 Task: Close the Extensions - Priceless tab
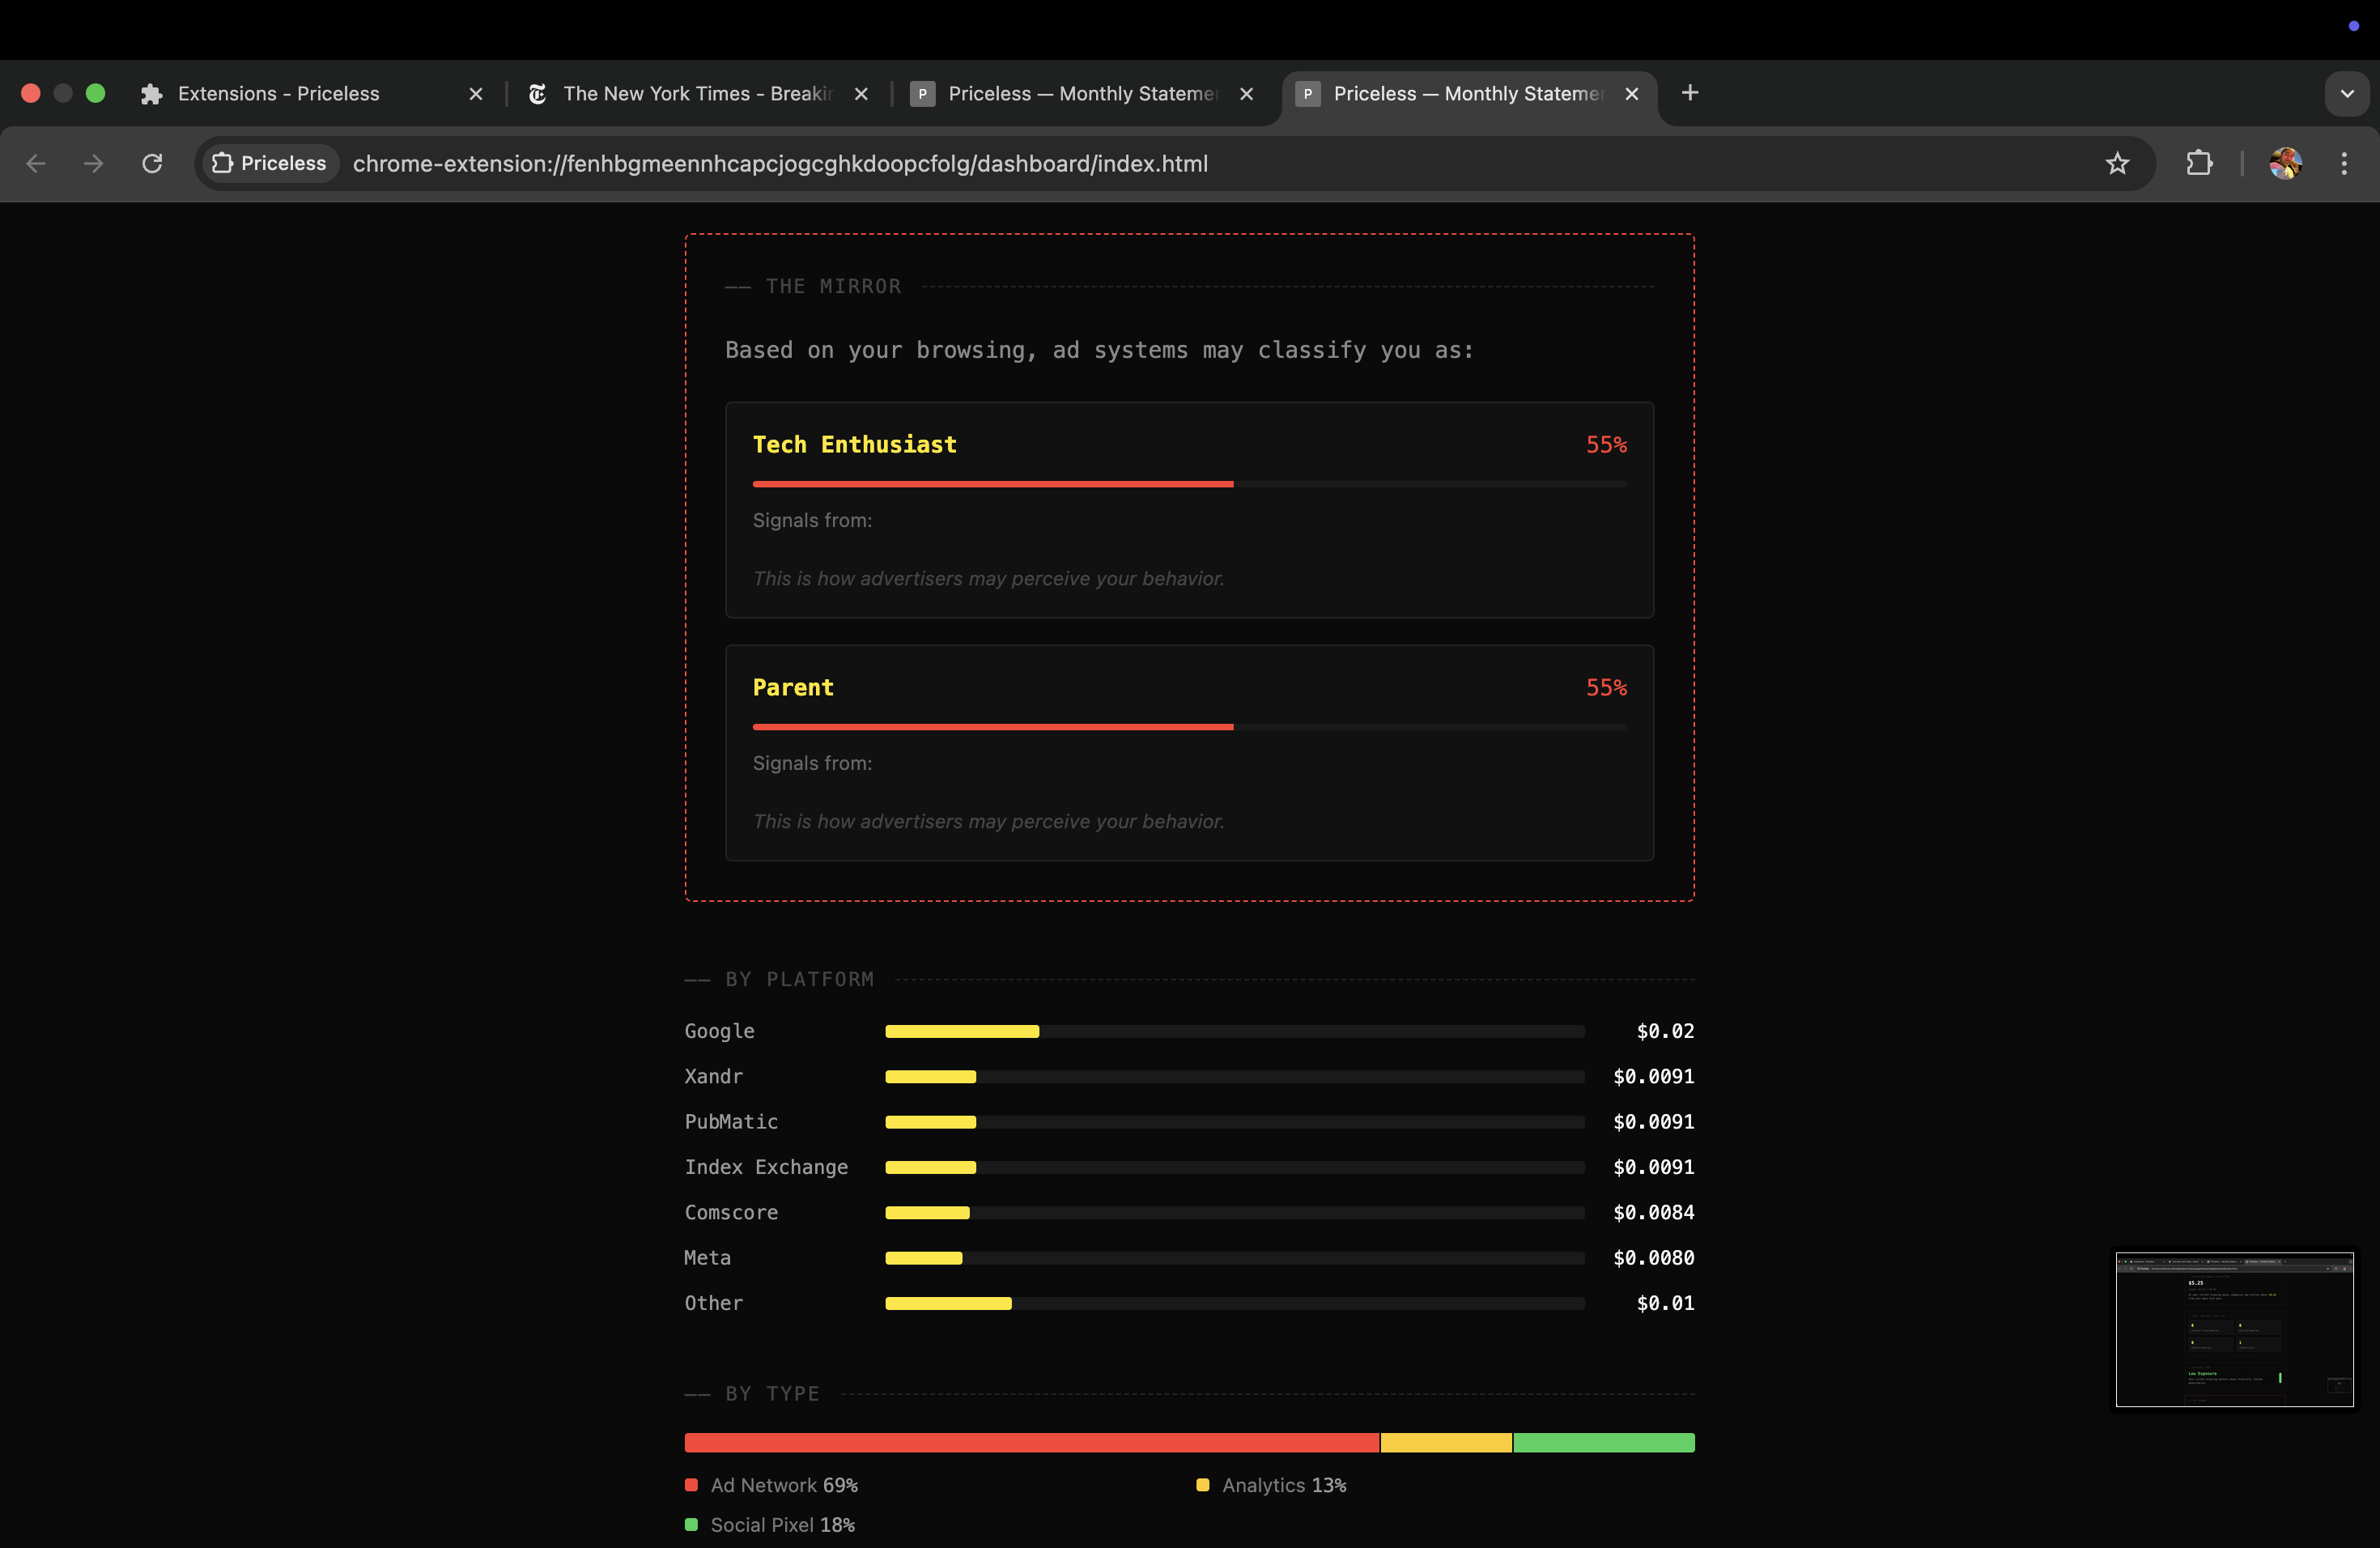coord(476,93)
